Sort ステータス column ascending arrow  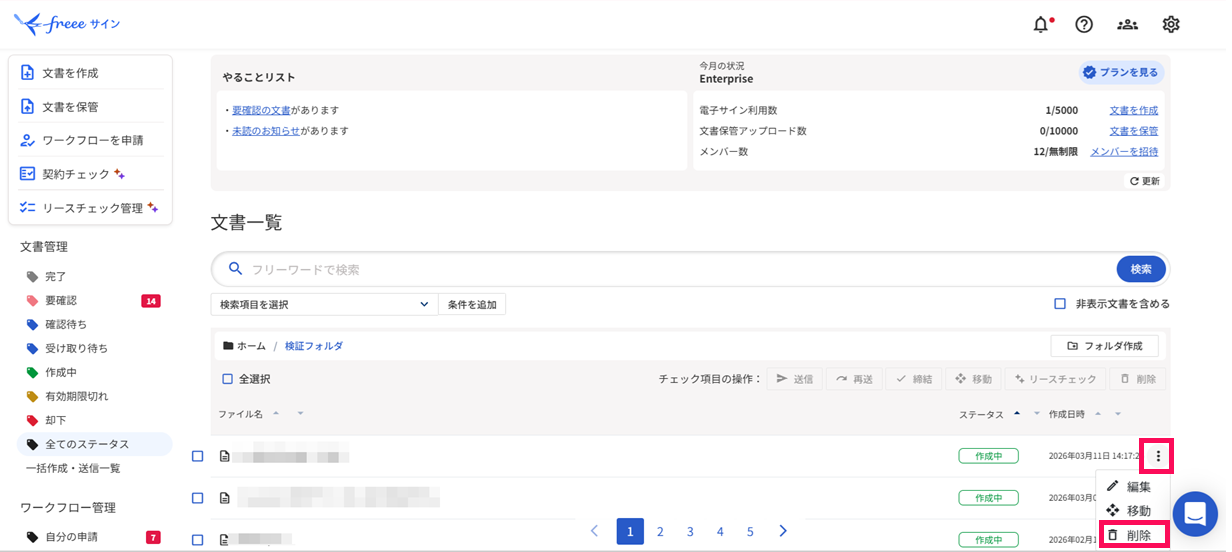click(1017, 412)
